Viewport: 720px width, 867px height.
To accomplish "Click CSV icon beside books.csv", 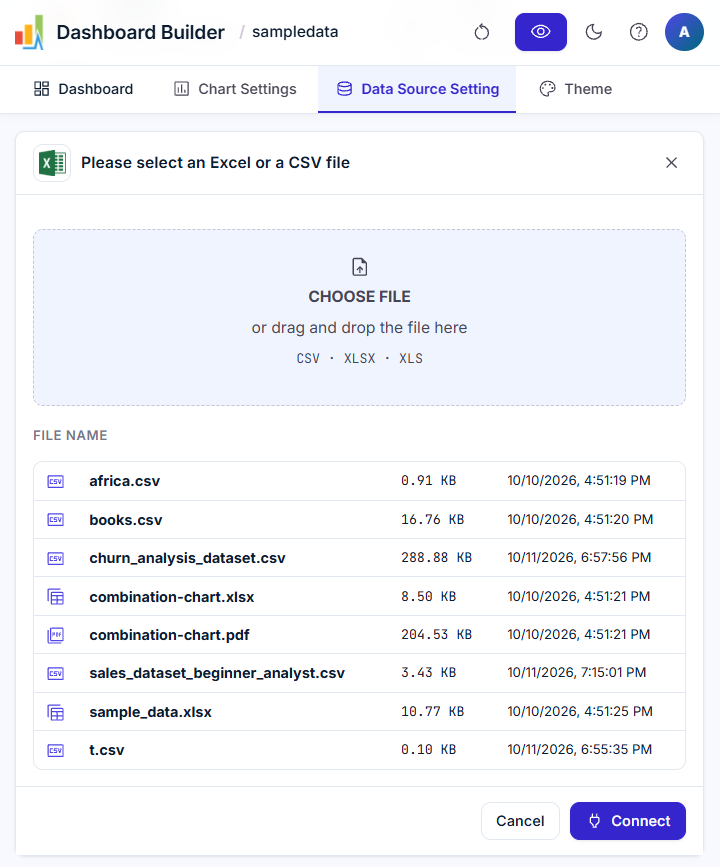I will 55,520.
